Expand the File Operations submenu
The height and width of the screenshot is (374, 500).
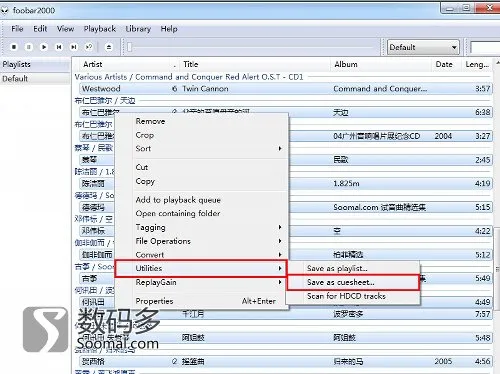201,241
